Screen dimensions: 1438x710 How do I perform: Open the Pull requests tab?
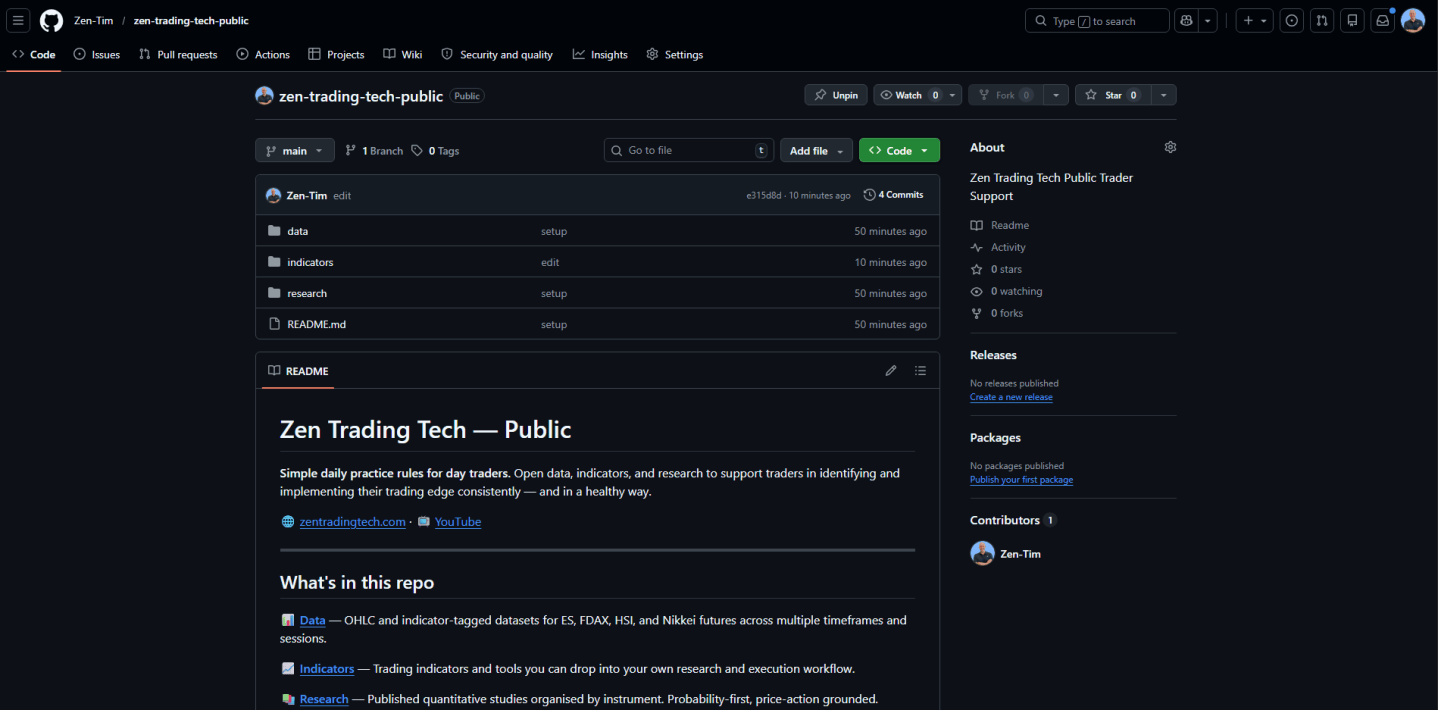178,55
